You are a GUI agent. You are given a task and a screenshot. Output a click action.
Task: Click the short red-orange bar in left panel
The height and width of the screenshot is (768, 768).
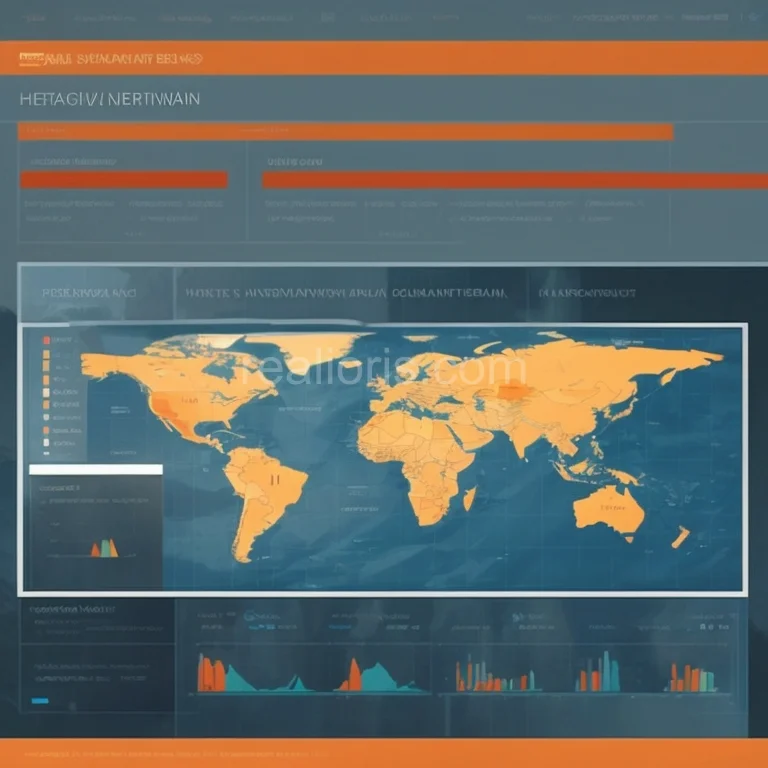tap(124, 180)
